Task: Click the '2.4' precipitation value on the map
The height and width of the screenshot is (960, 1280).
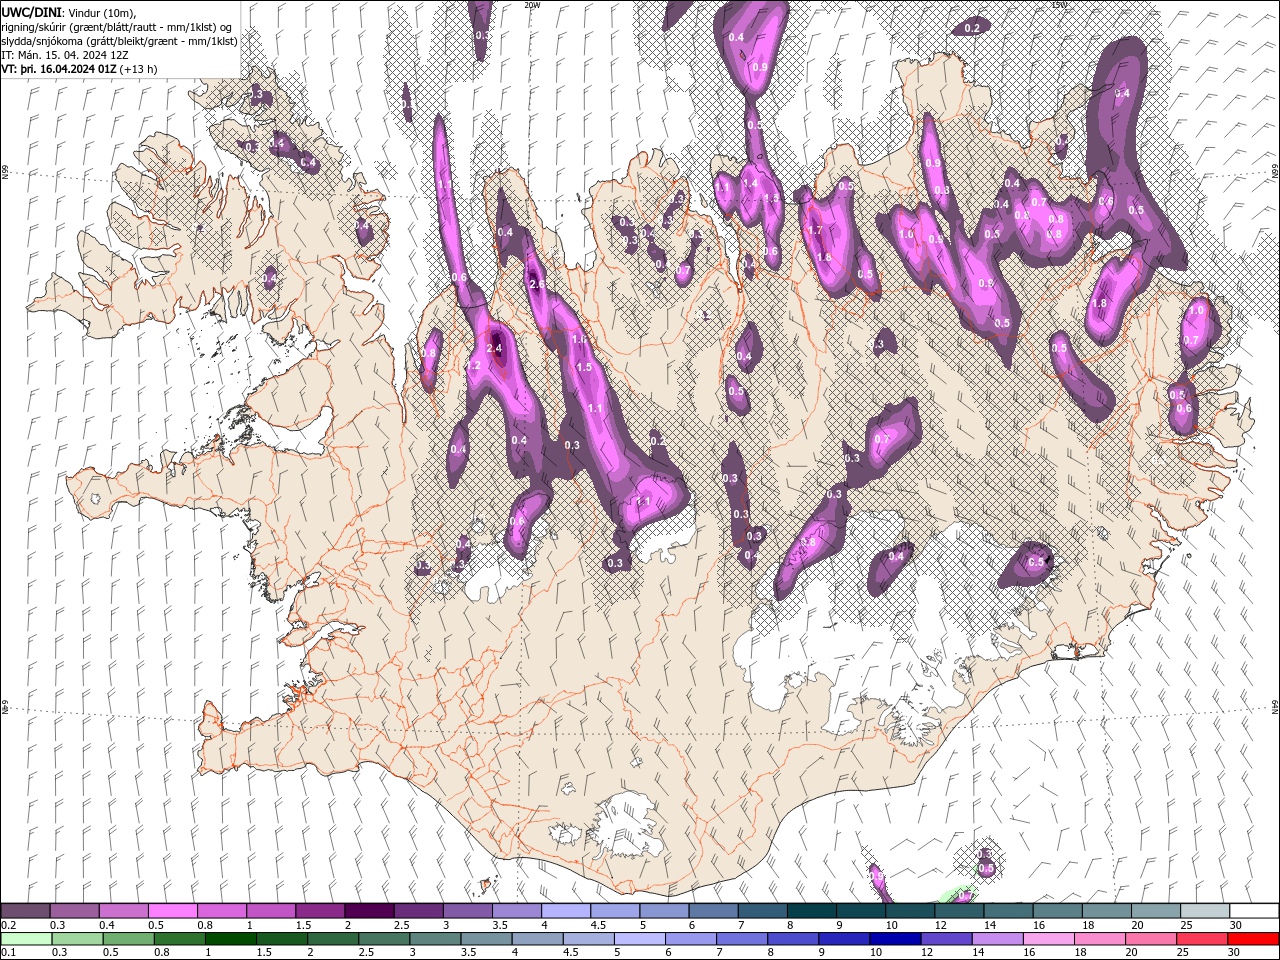Action: (494, 348)
